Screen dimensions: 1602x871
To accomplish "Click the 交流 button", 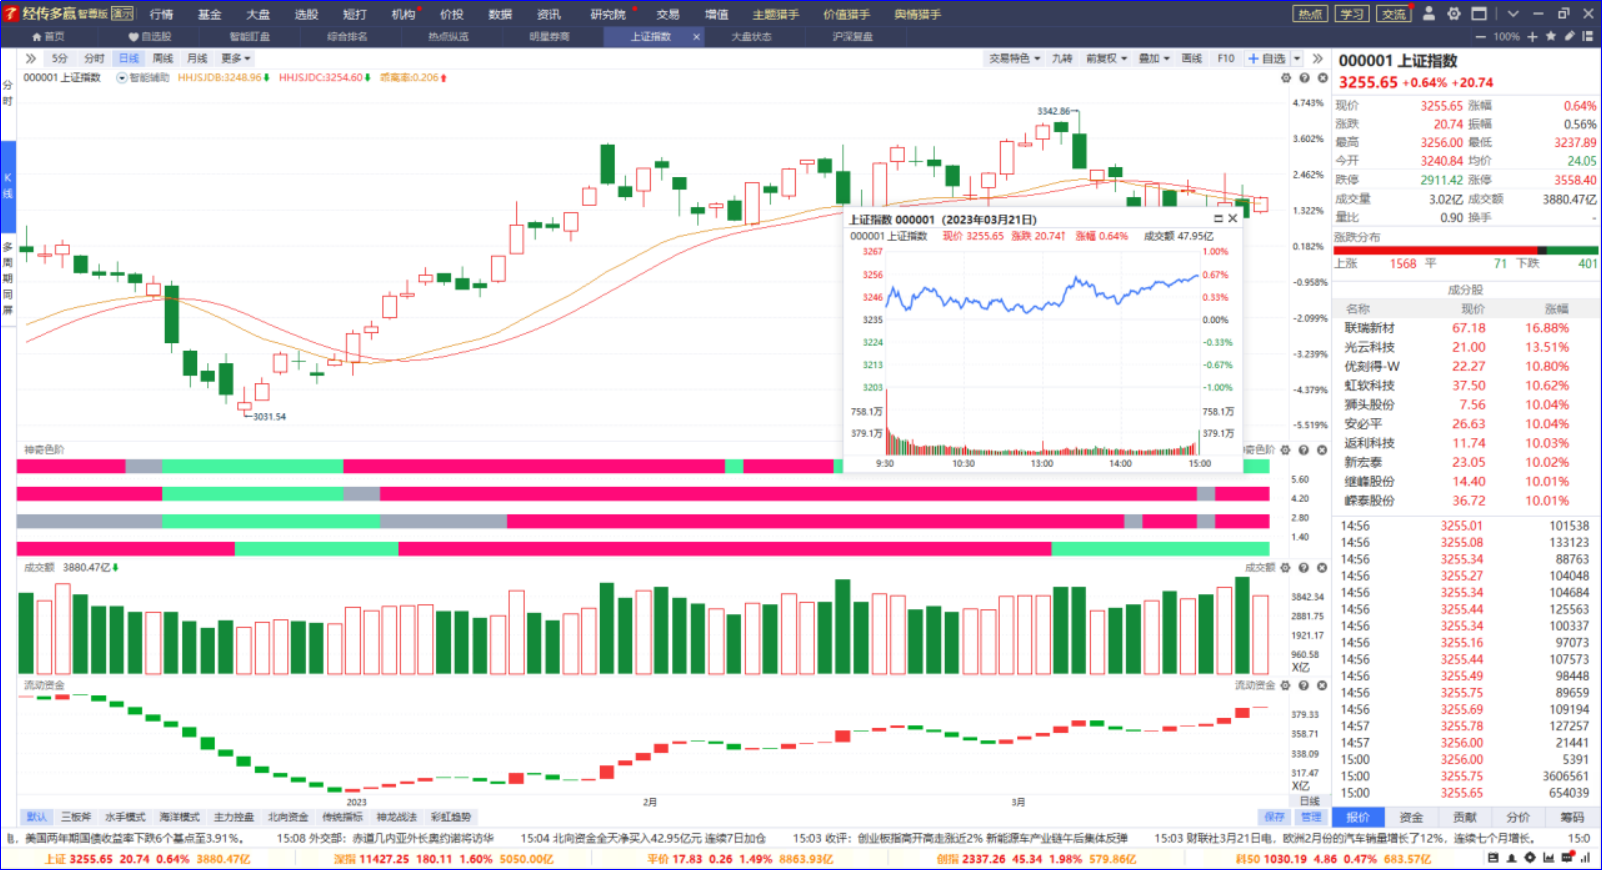I will (1393, 14).
